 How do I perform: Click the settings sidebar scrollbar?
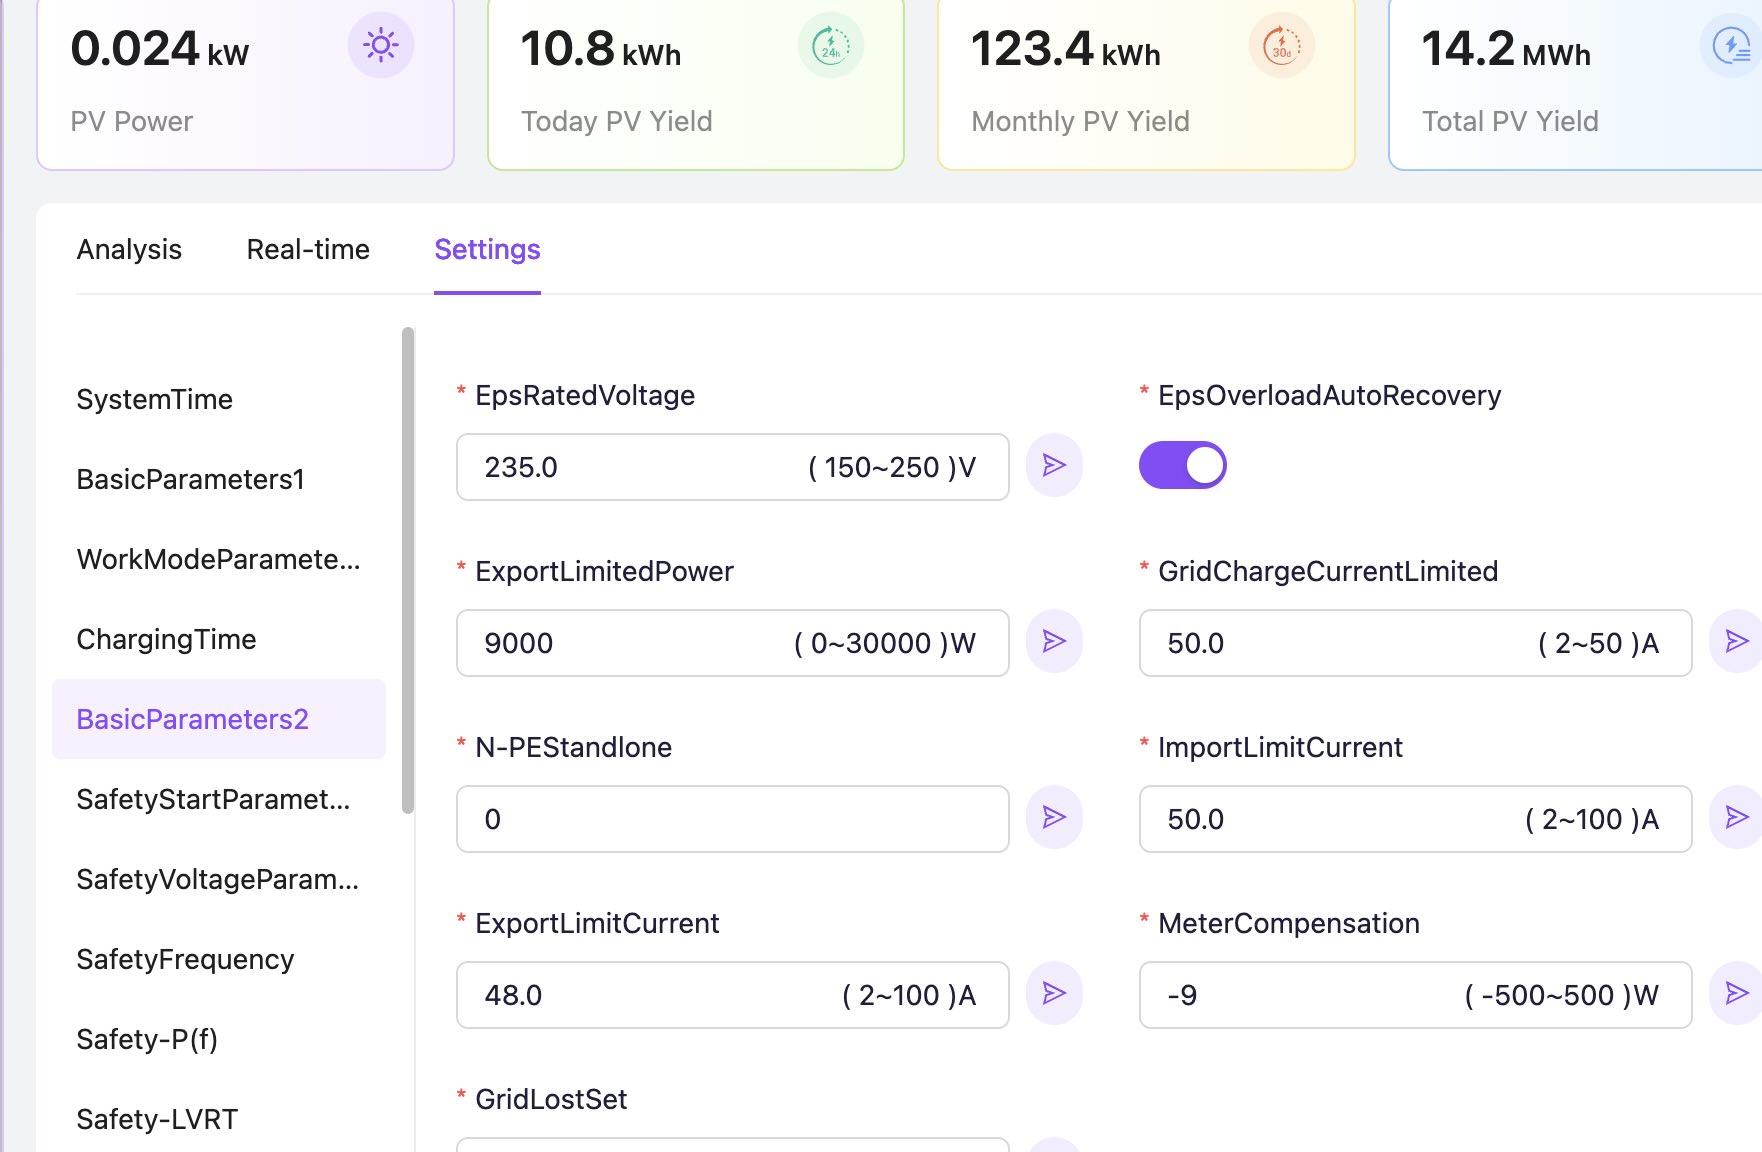point(407,570)
